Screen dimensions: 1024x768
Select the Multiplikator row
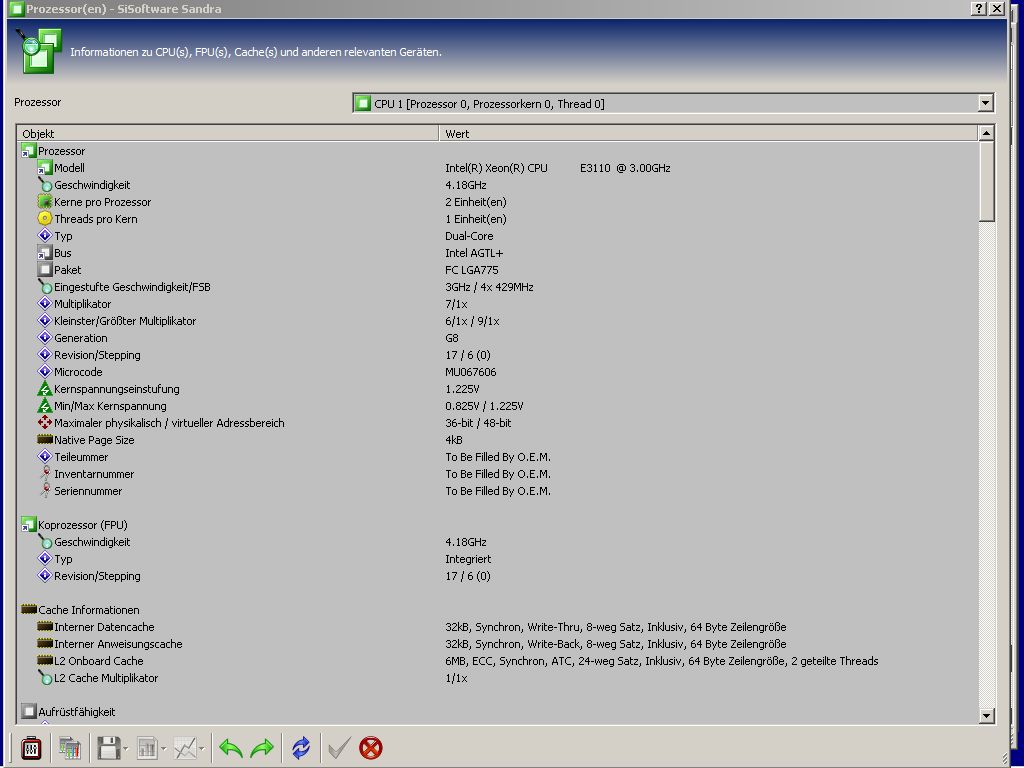pyautogui.click(x=498, y=304)
